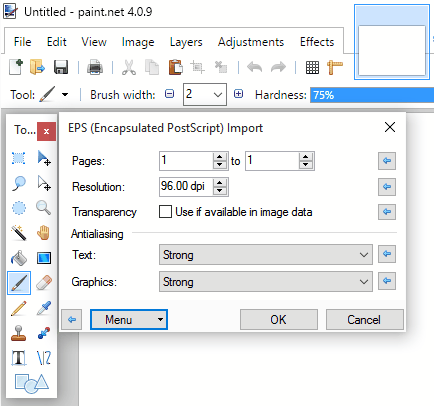
Task: Select the Move Selected Pixels tool
Action: tap(44, 158)
